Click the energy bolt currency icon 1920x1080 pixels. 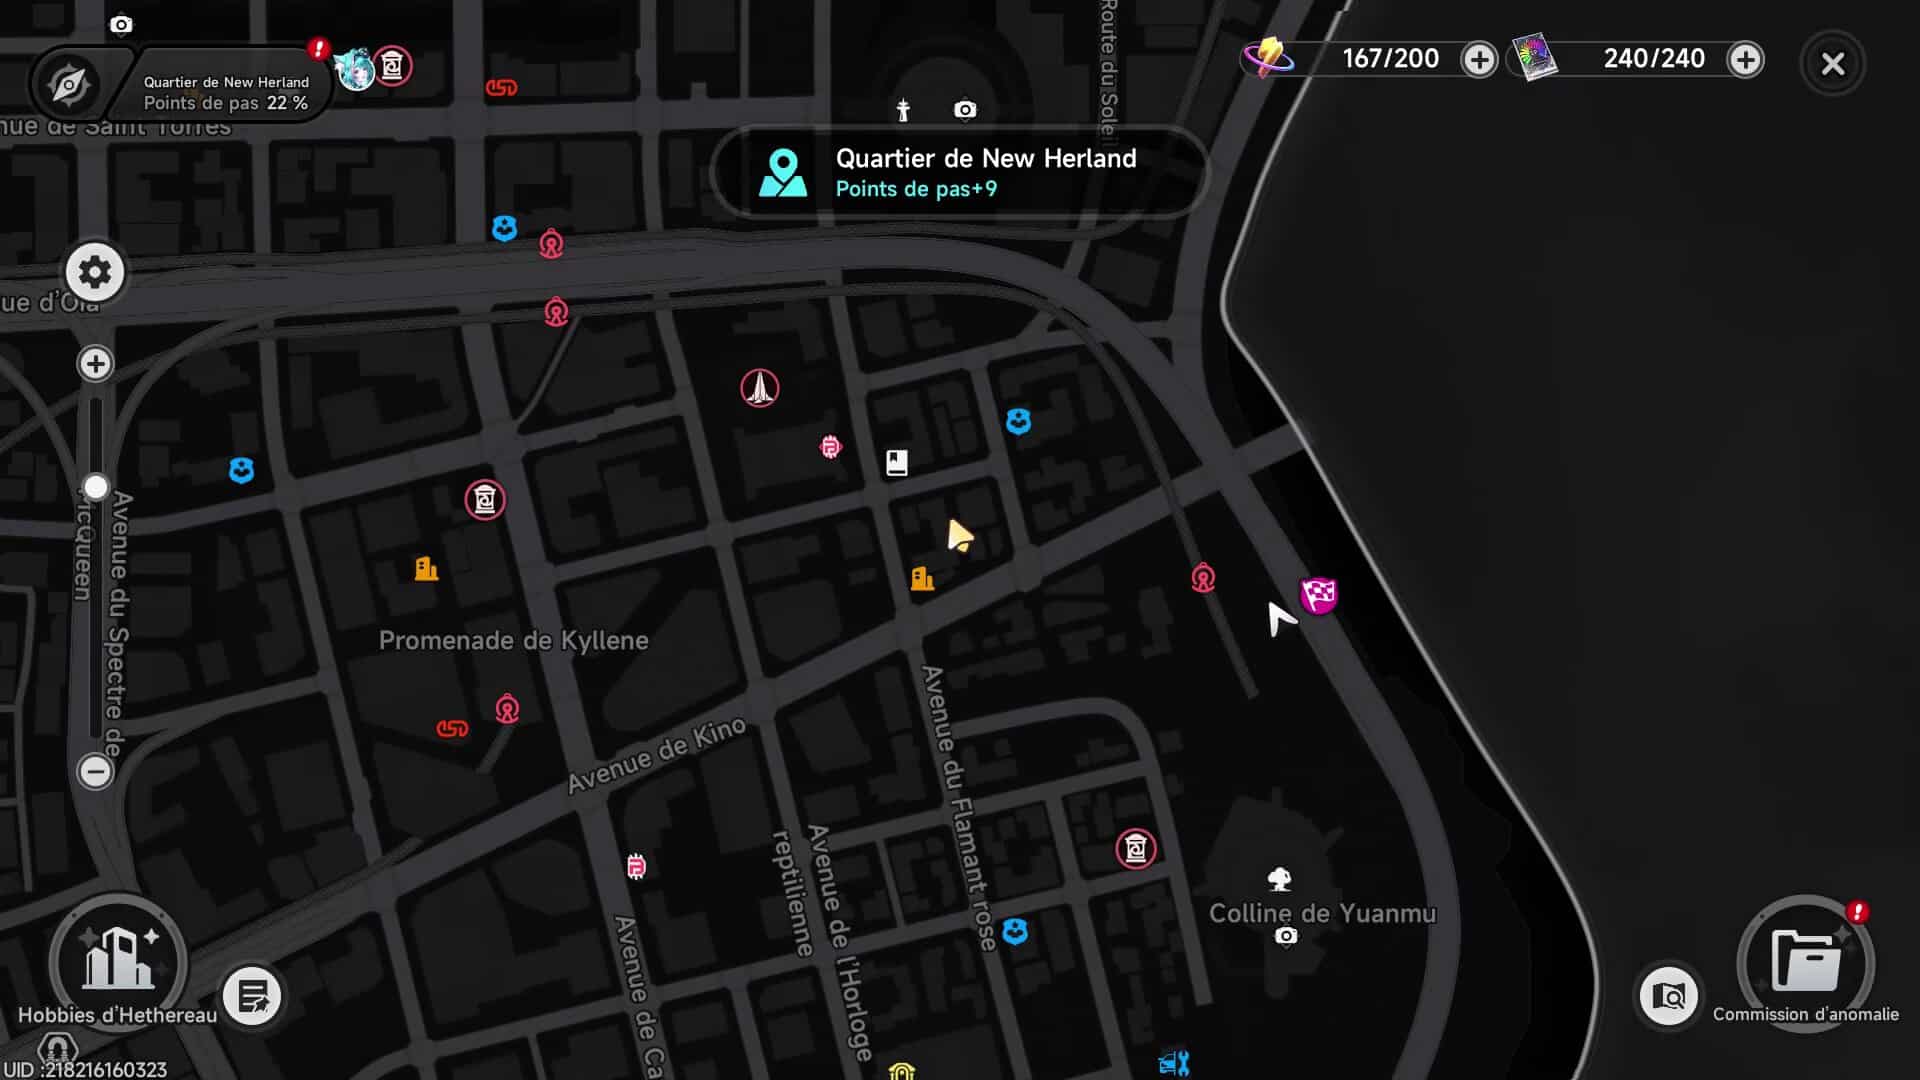pyautogui.click(x=1268, y=57)
